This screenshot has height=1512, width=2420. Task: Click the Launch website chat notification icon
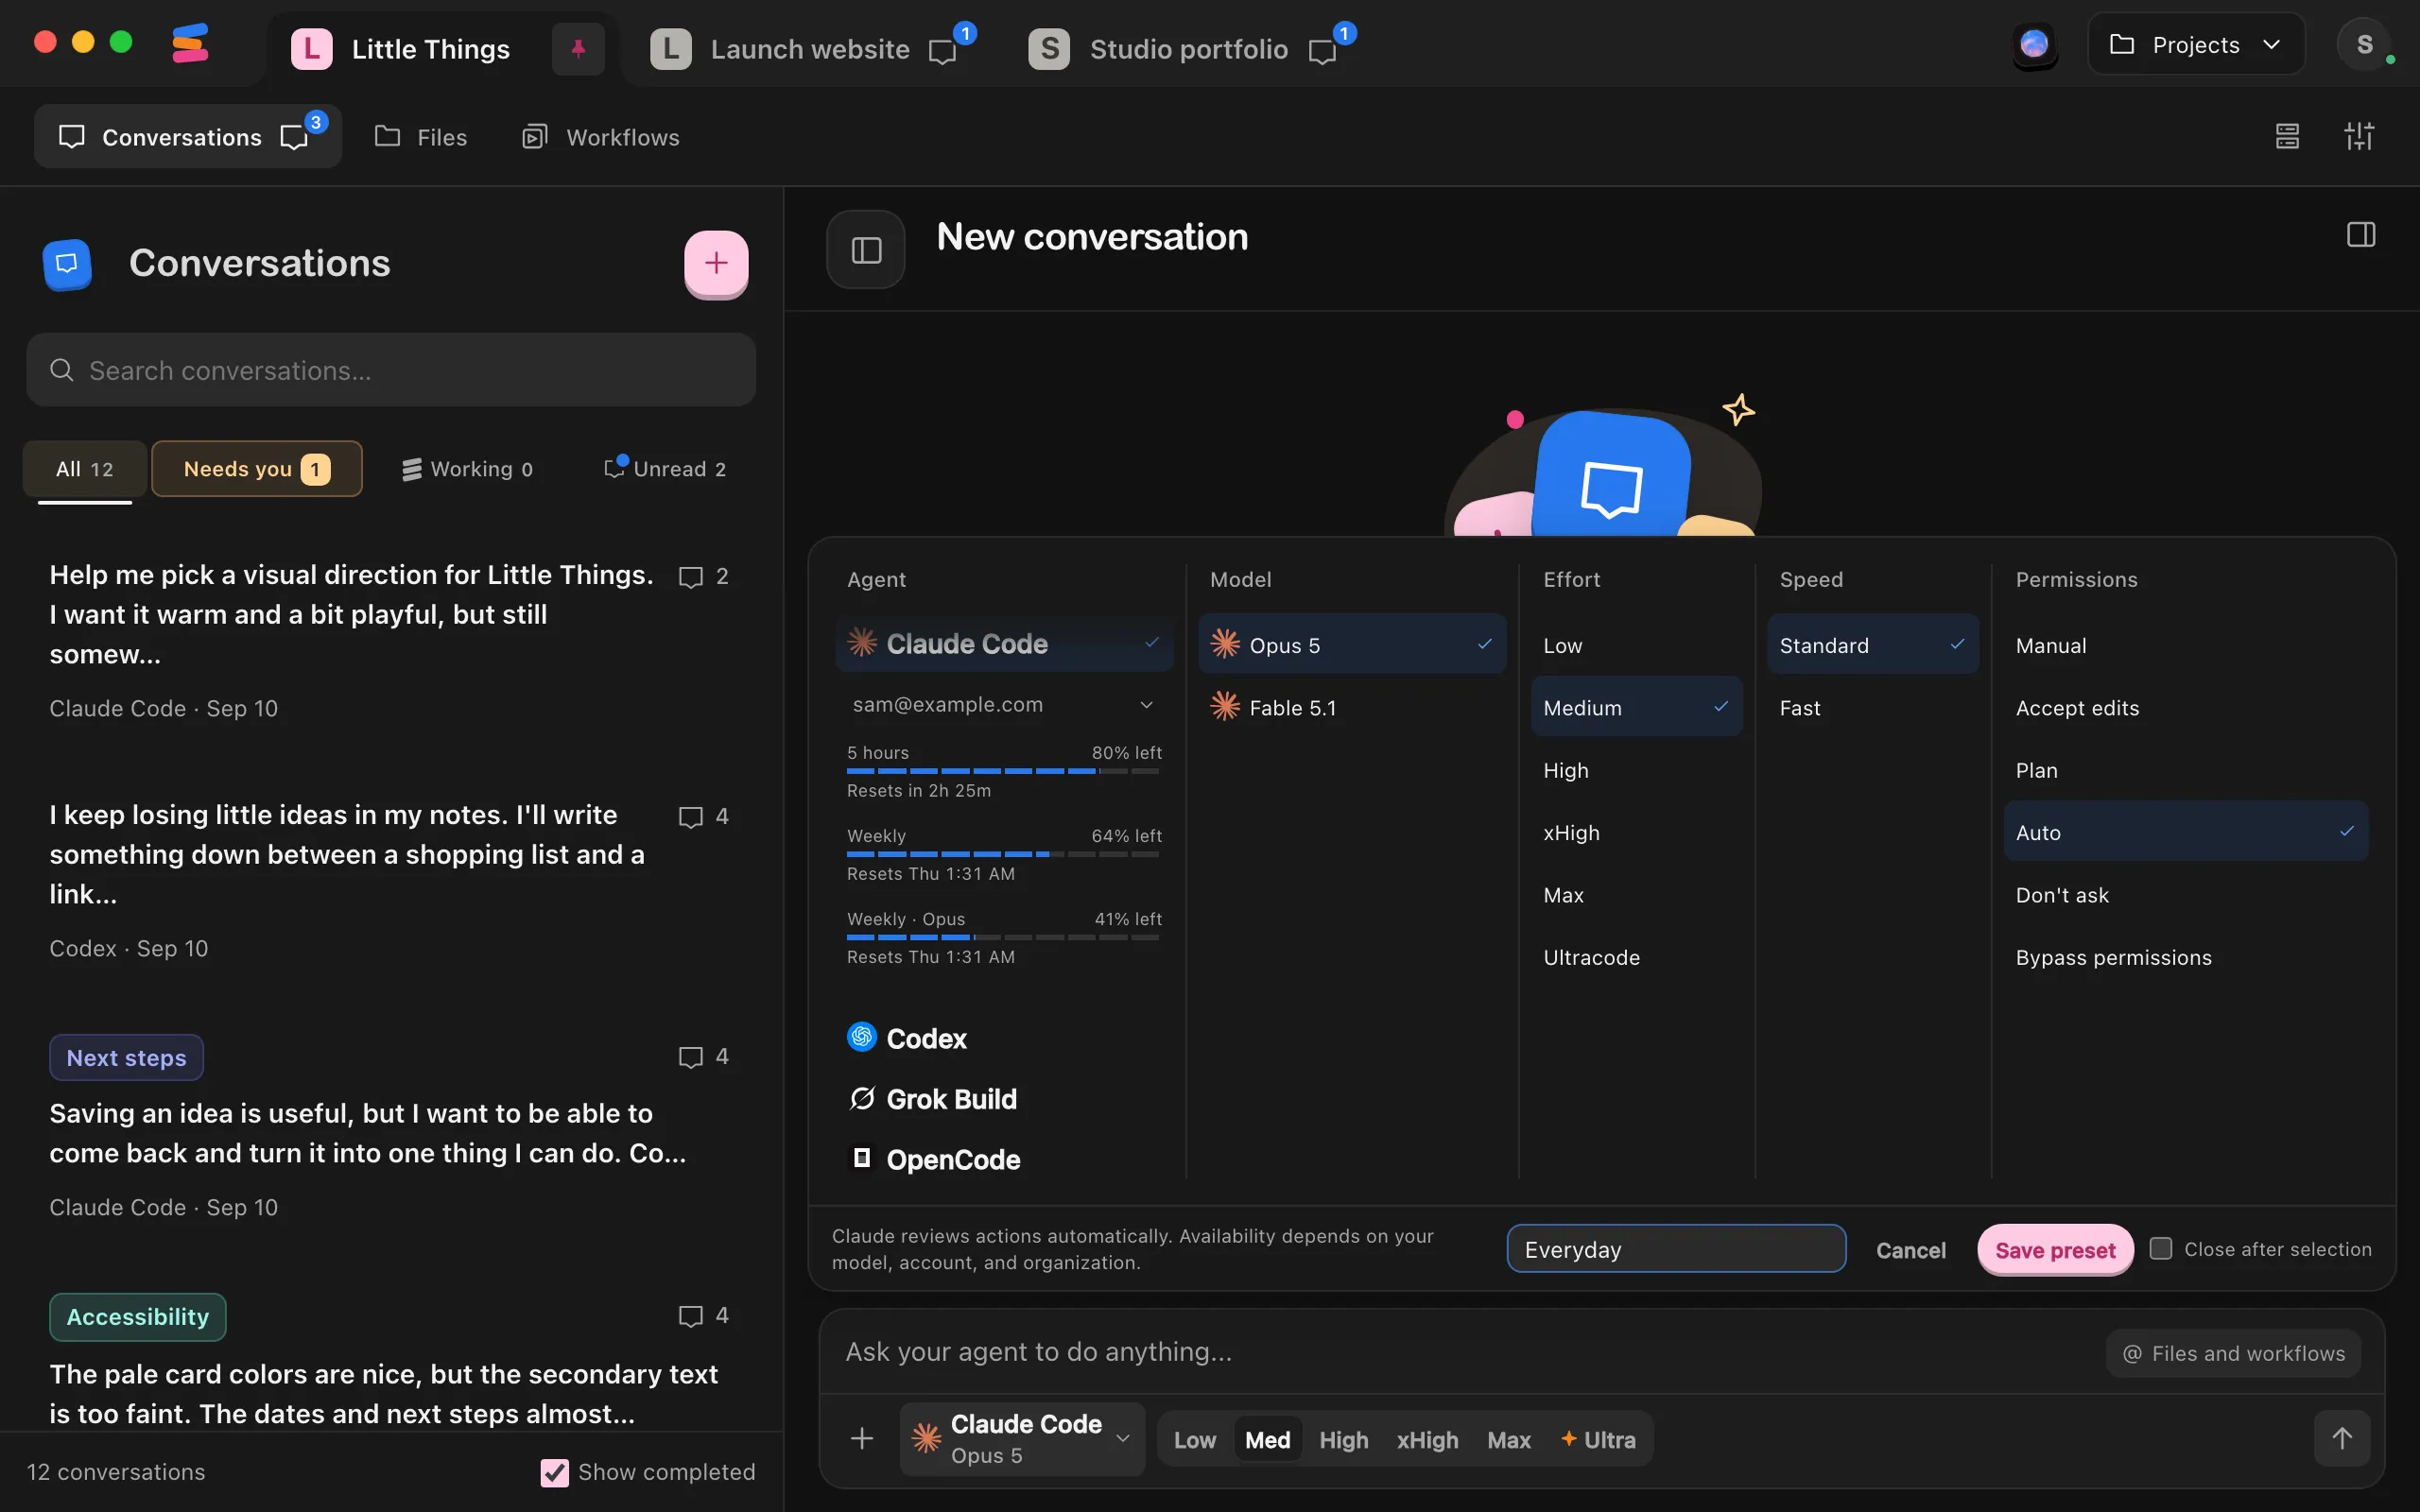pyautogui.click(x=942, y=51)
